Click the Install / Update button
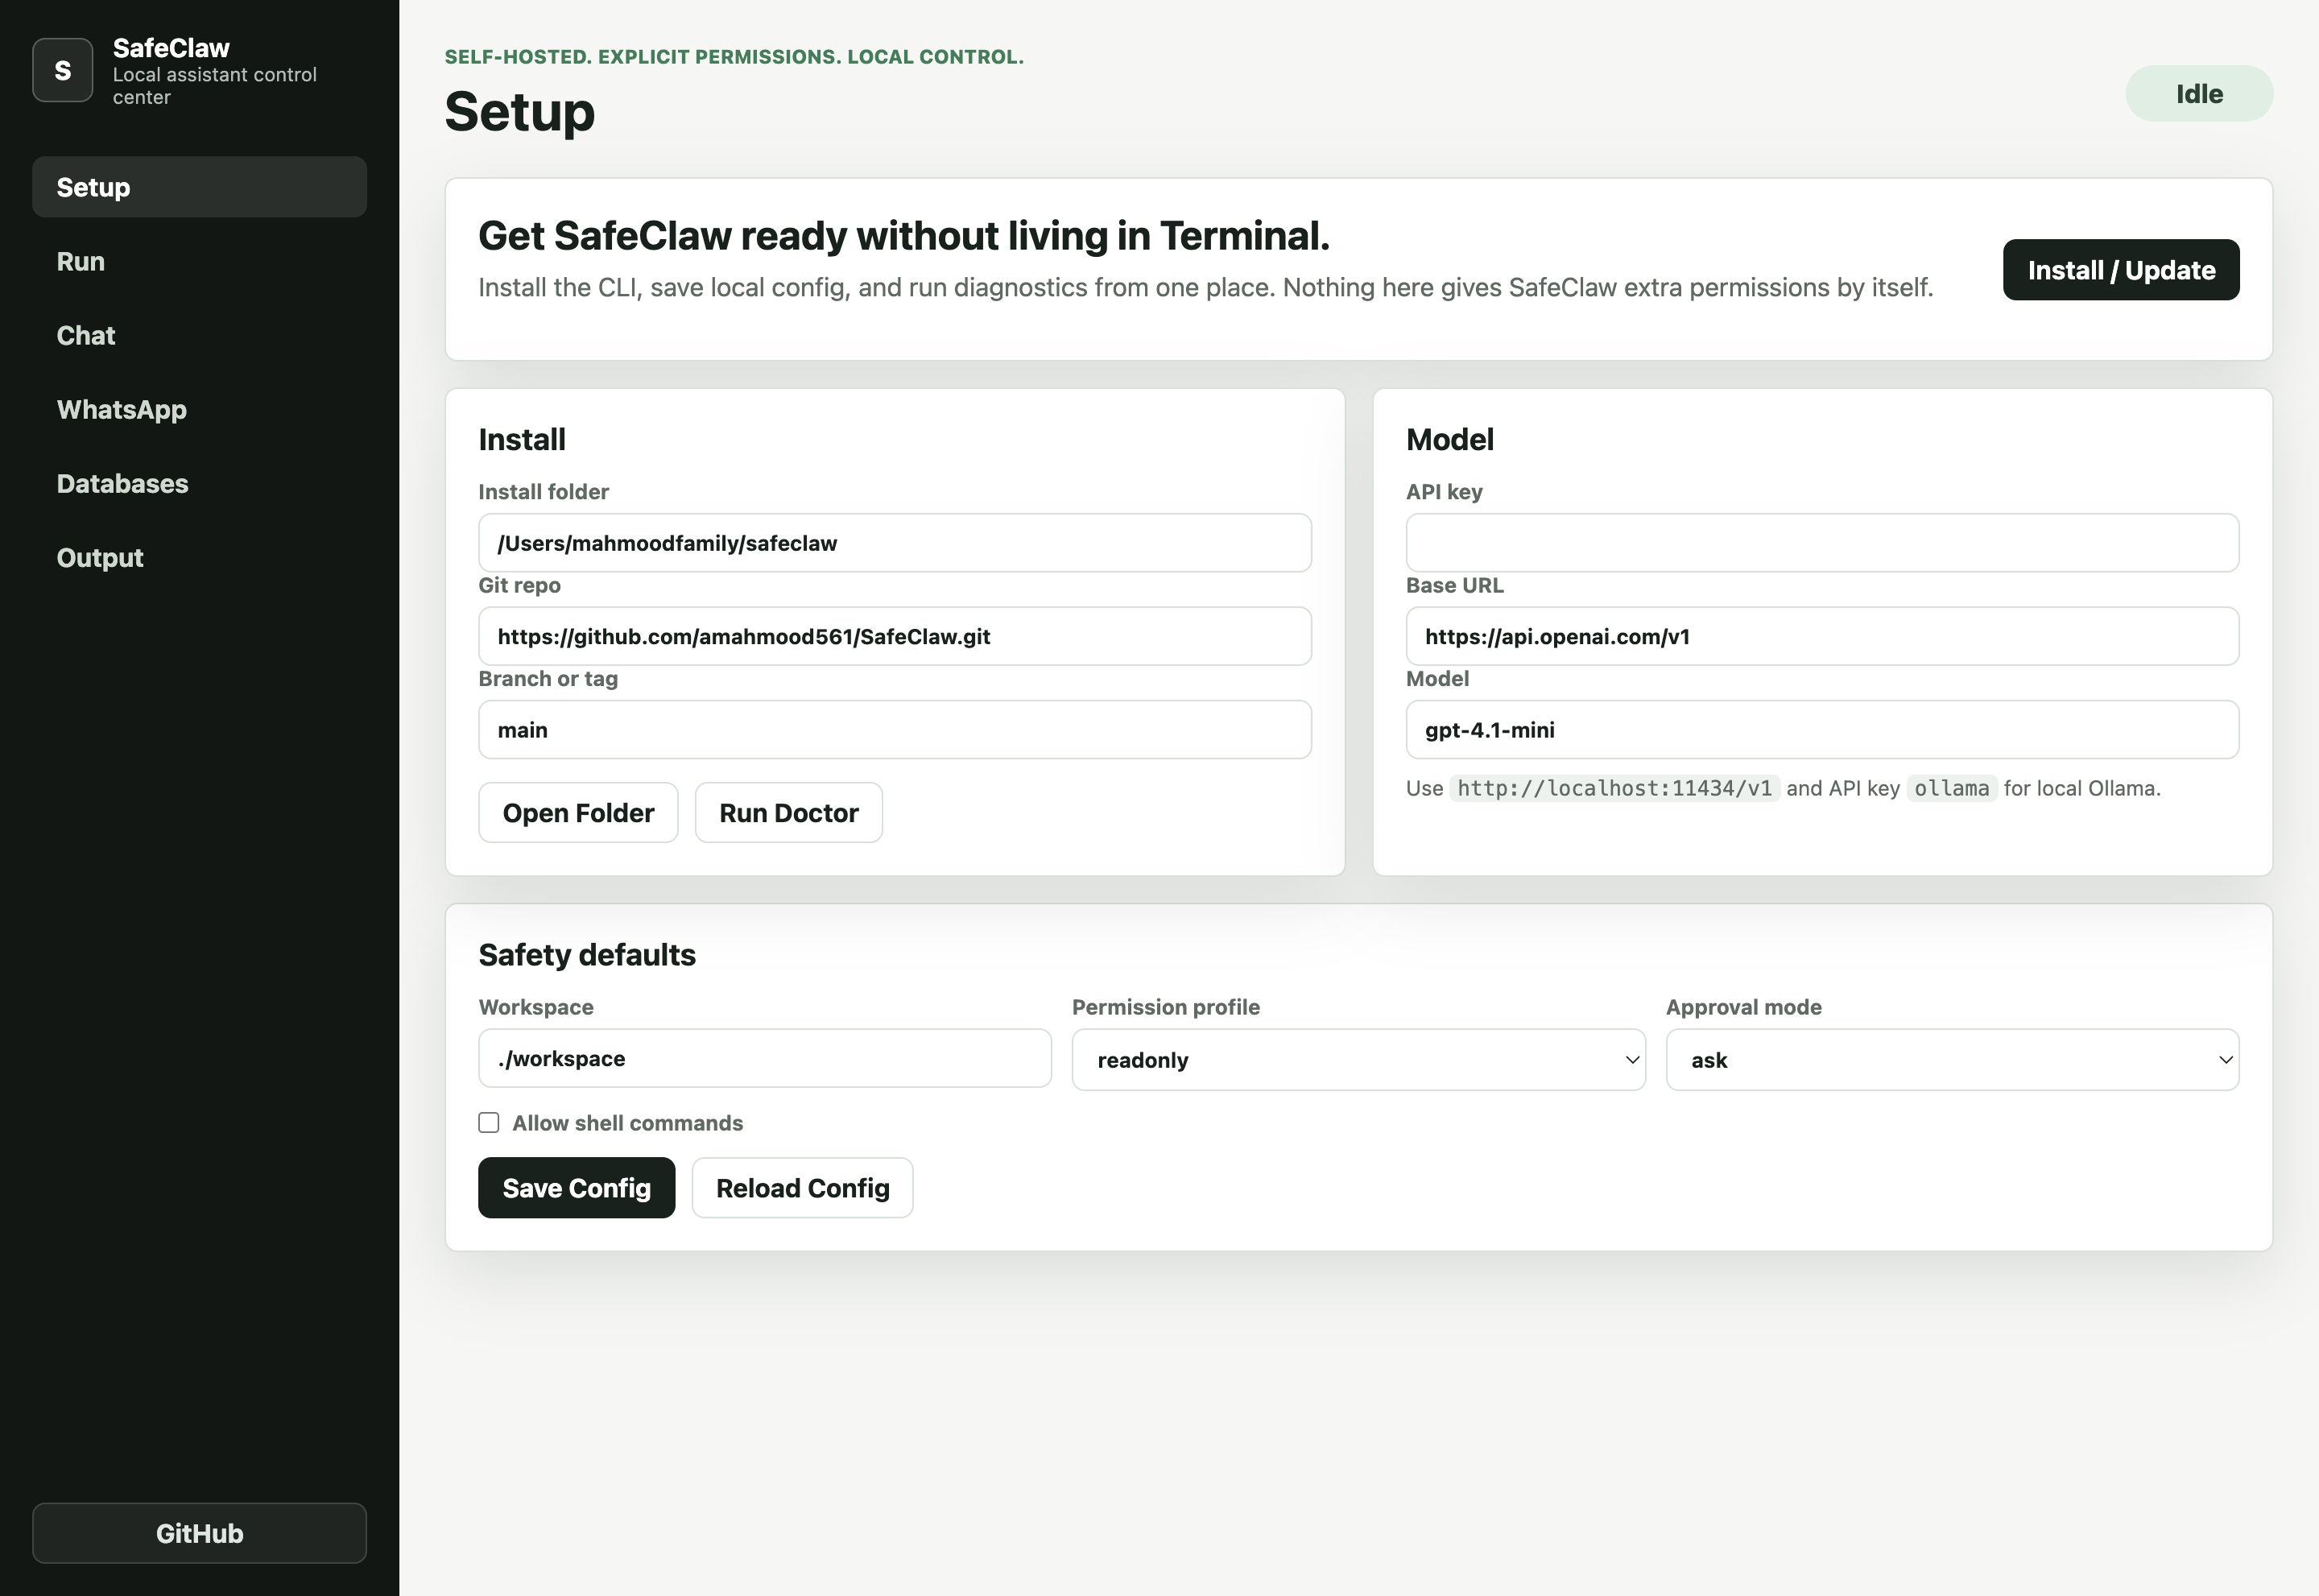Viewport: 2319px width, 1596px height. [x=2121, y=270]
